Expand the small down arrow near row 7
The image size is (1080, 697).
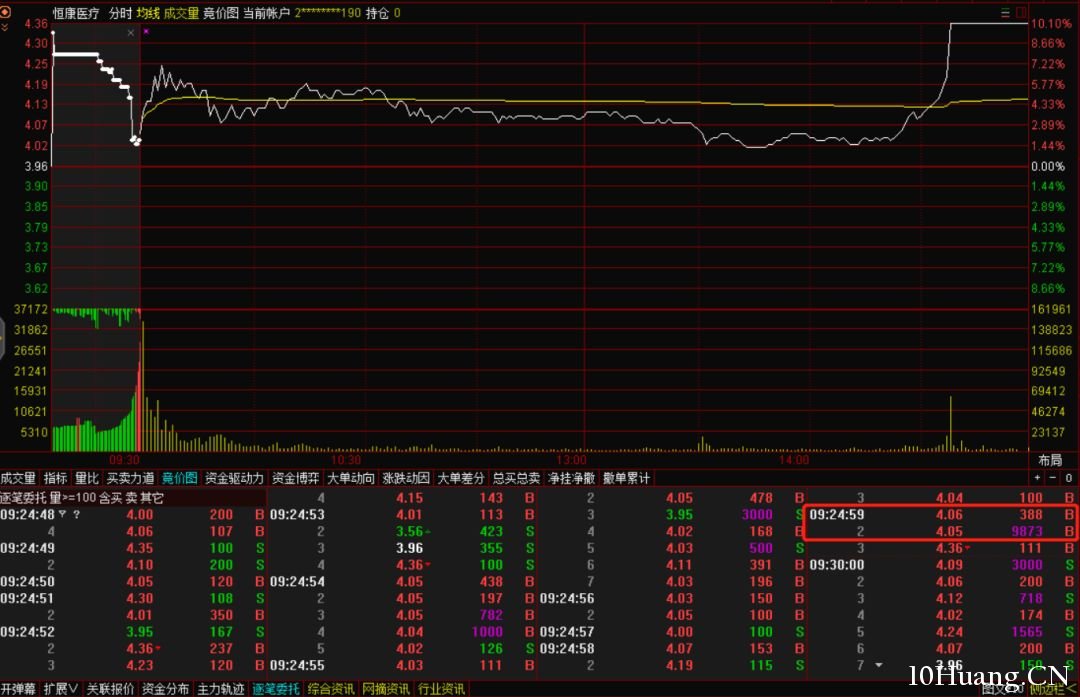click(x=878, y=665)
